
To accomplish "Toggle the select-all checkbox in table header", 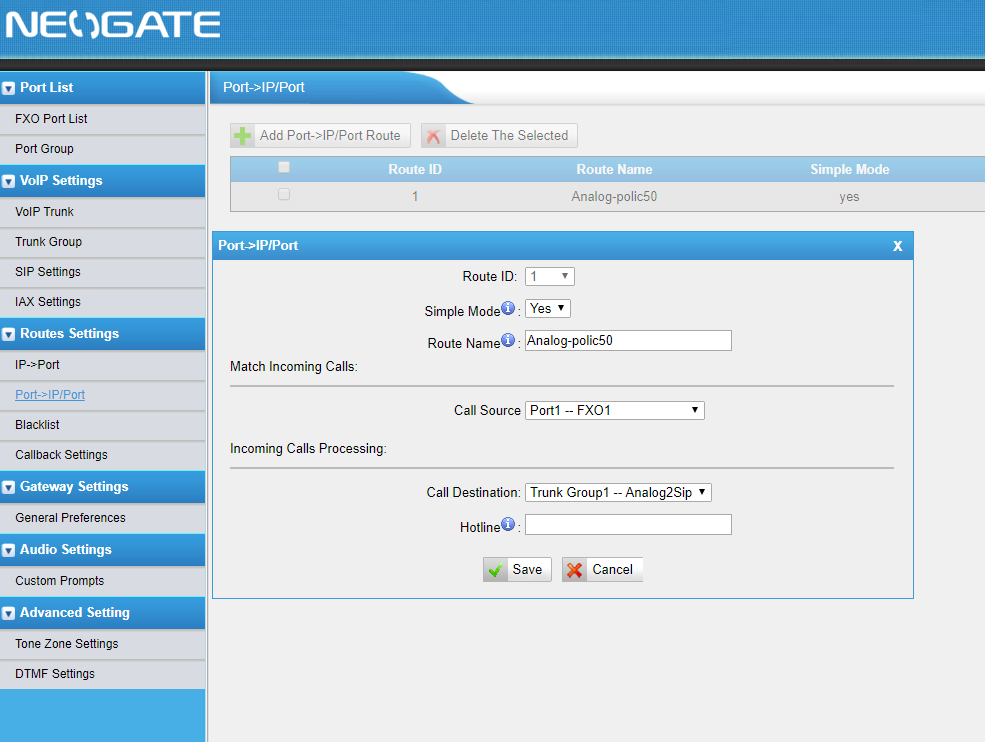I will (x=284, y=167).
